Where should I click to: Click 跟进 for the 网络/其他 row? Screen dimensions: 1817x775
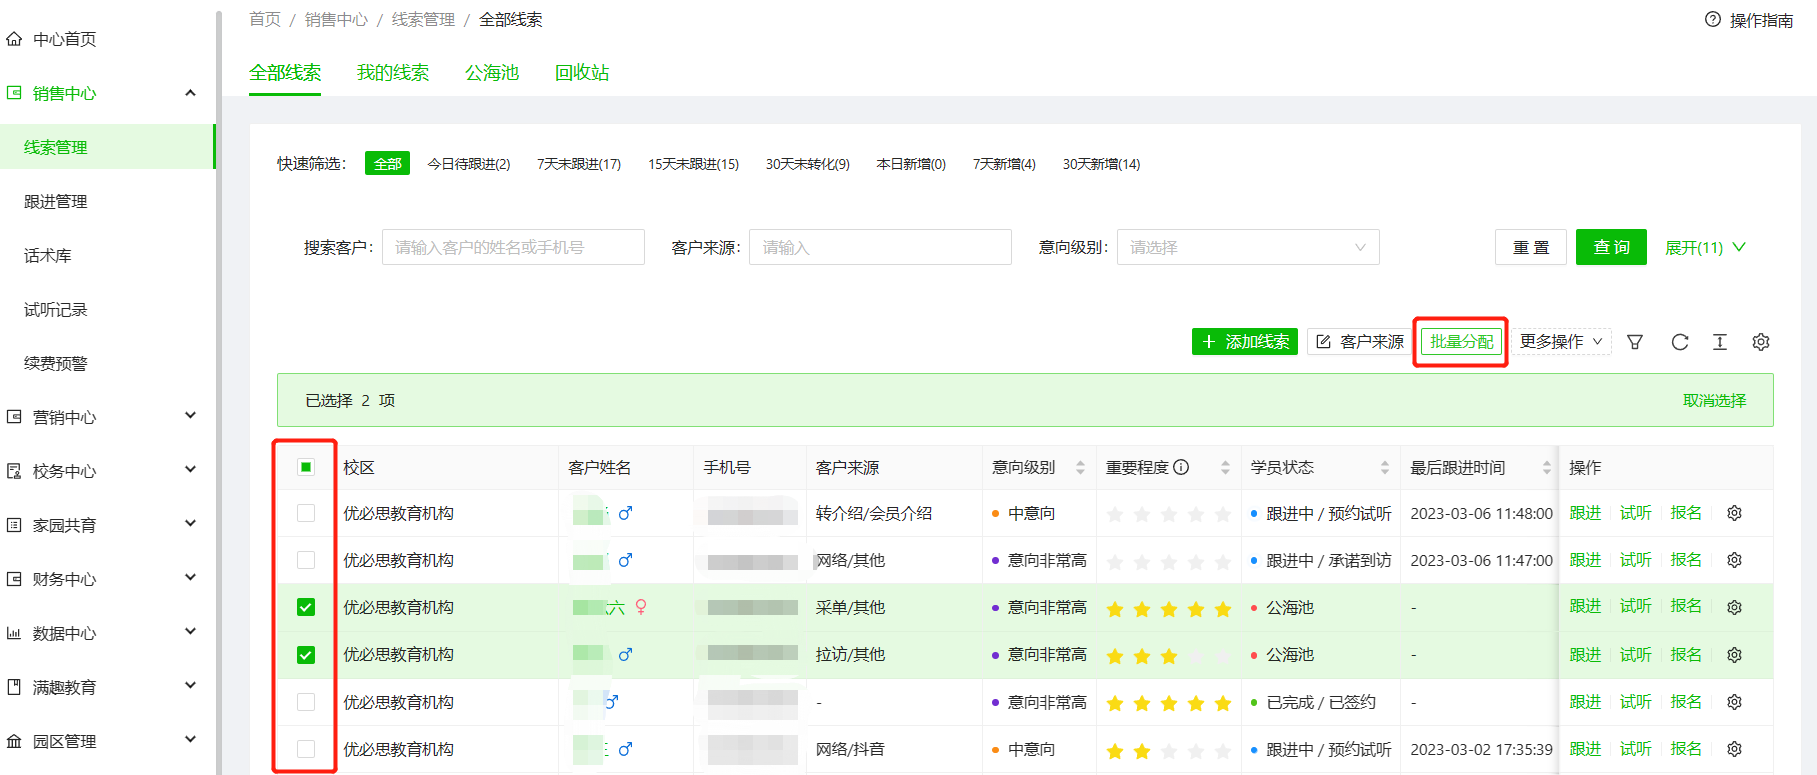click(1585, 560)
